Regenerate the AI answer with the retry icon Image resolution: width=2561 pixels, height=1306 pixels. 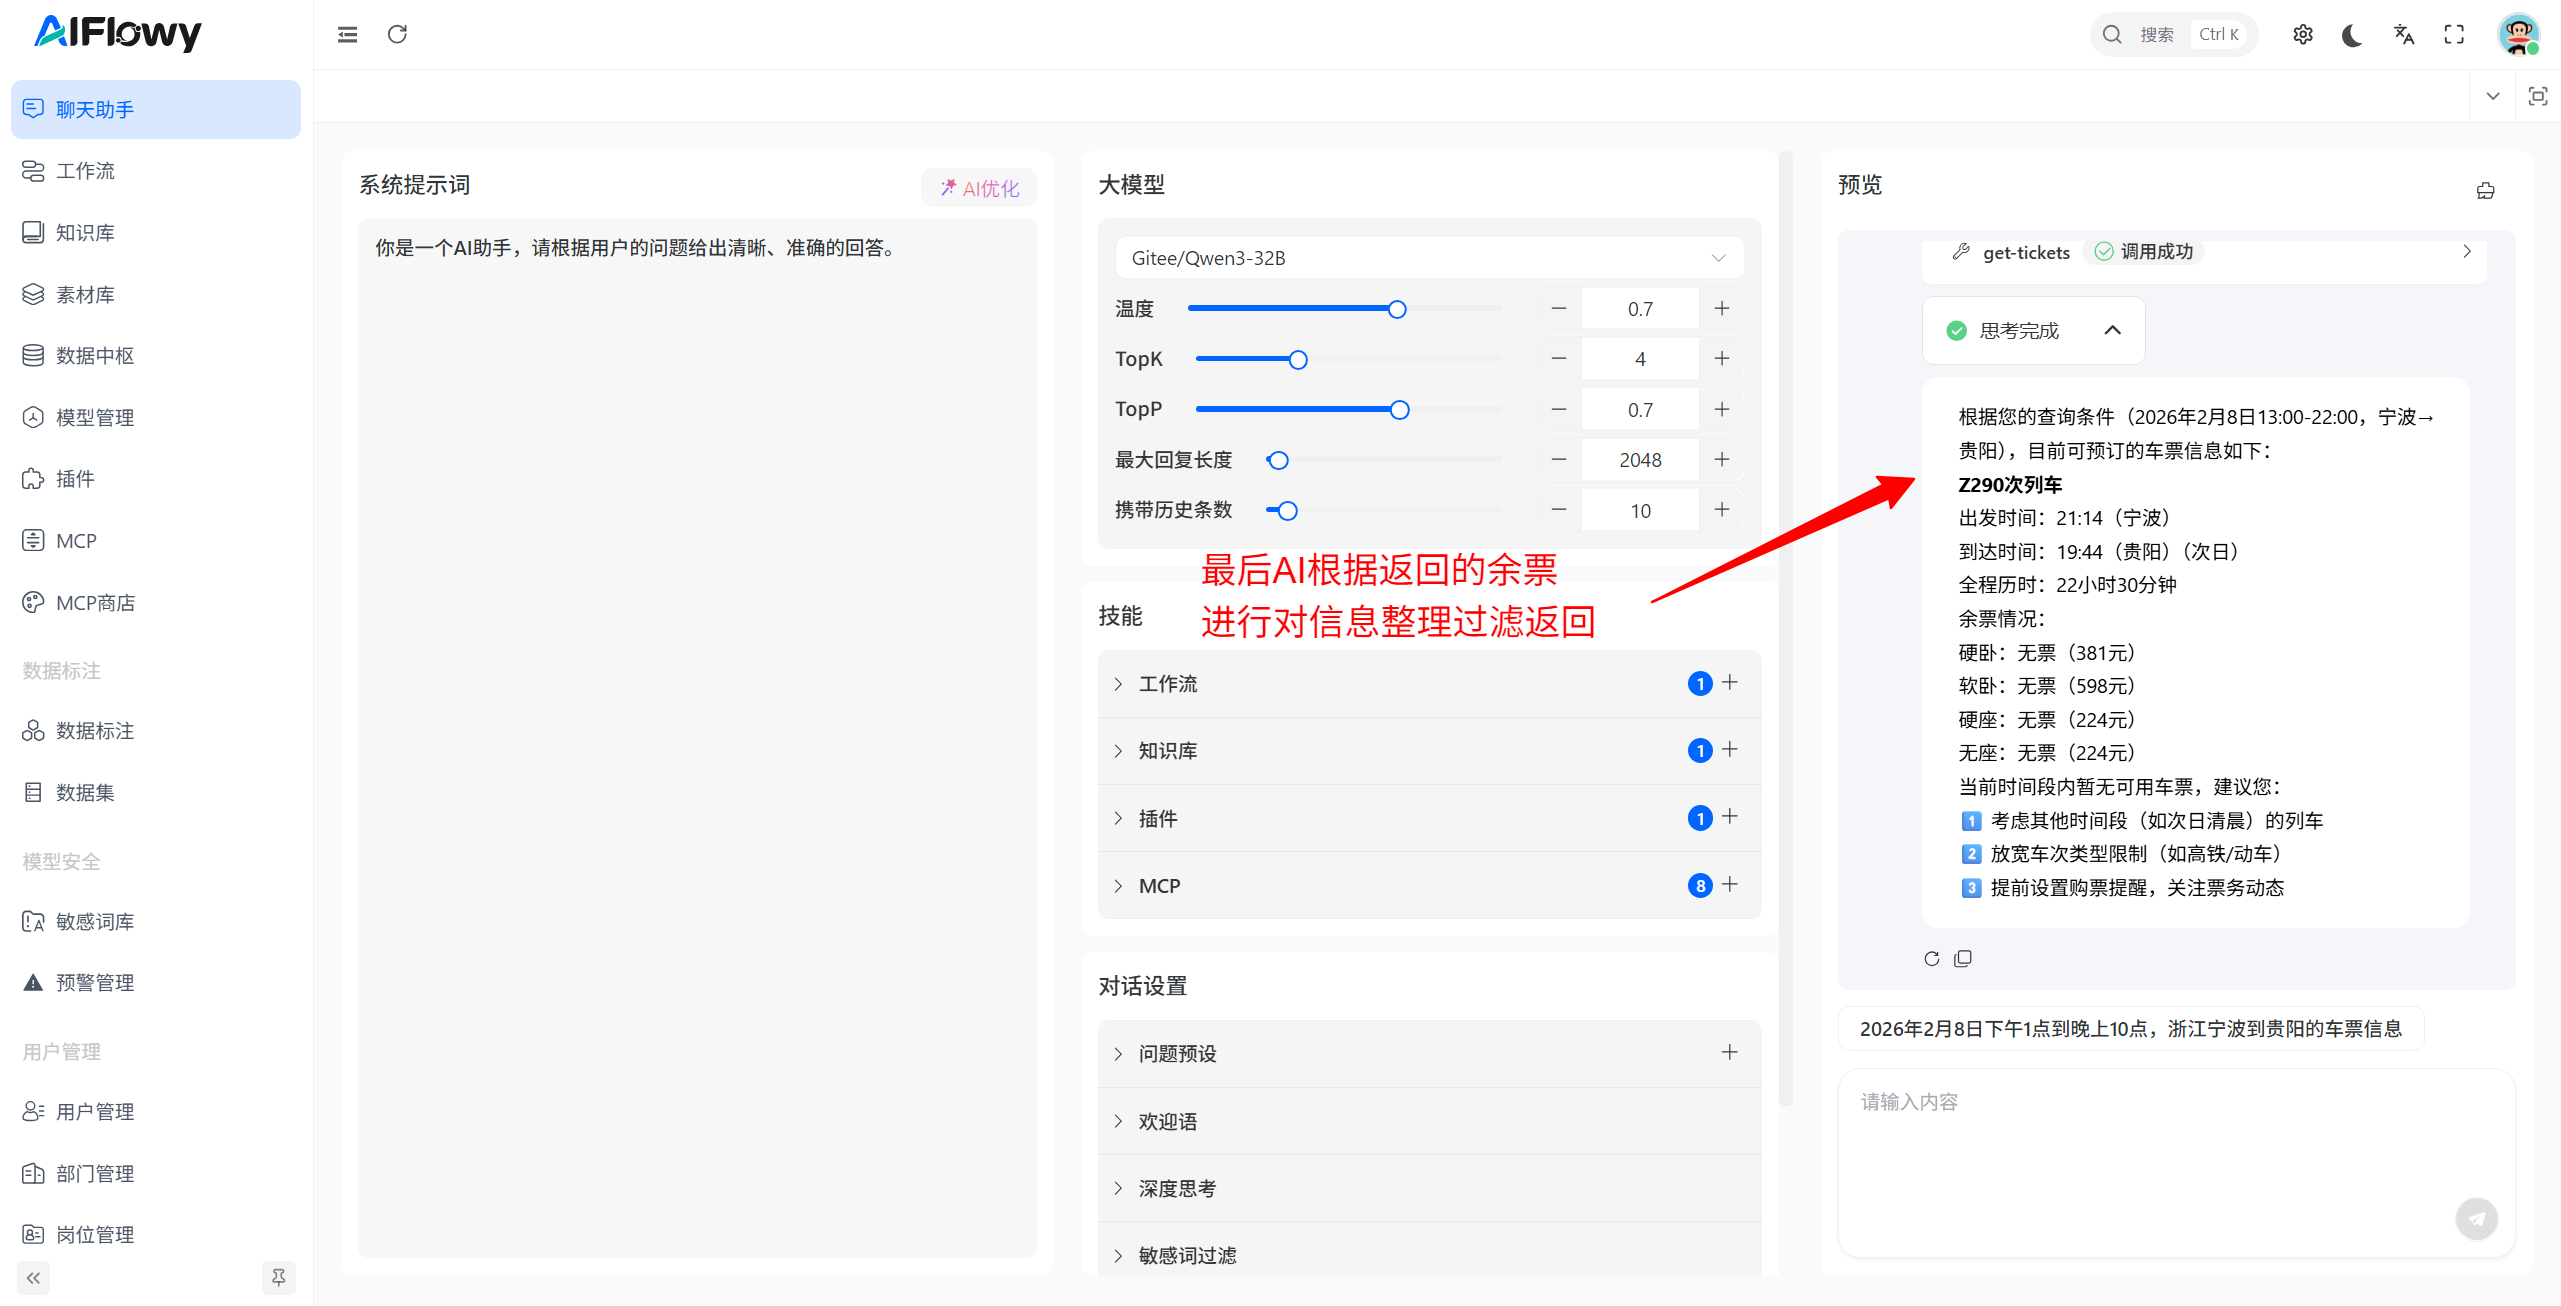(x=1931, y=959)
